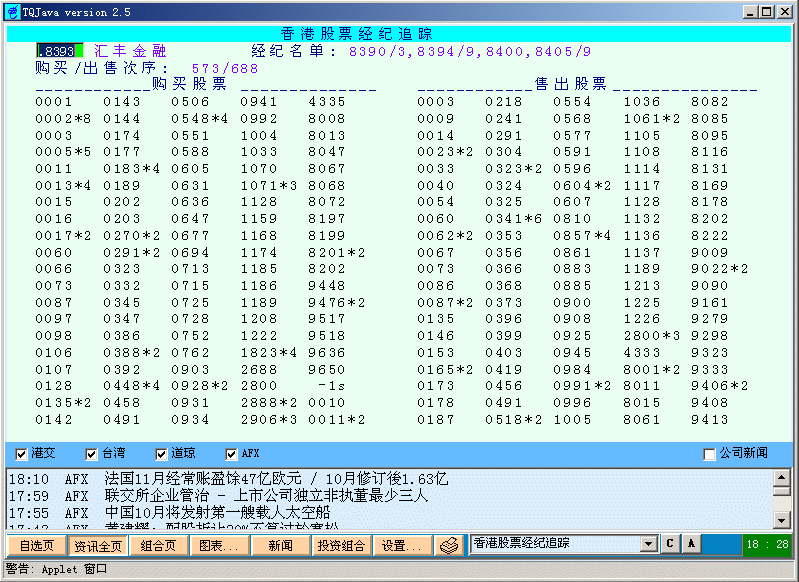Open the 自选页 tab
Viewport: 799px width, 582px height.
(37, 546)
